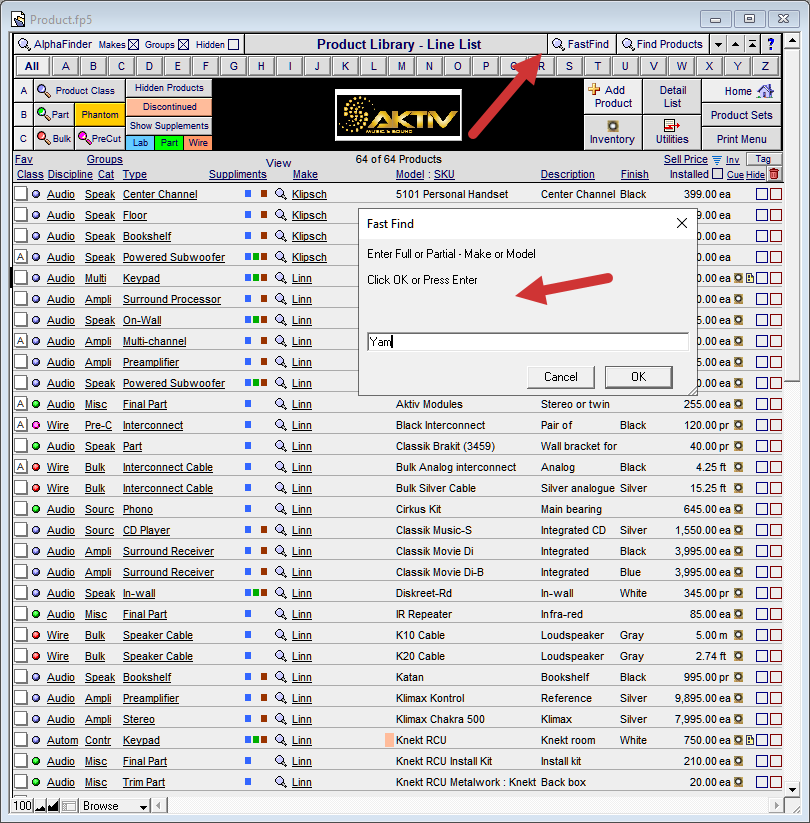Click the red trash can icon in header
Viewport: 810px width, 823px height.
(x=774, y=174)
